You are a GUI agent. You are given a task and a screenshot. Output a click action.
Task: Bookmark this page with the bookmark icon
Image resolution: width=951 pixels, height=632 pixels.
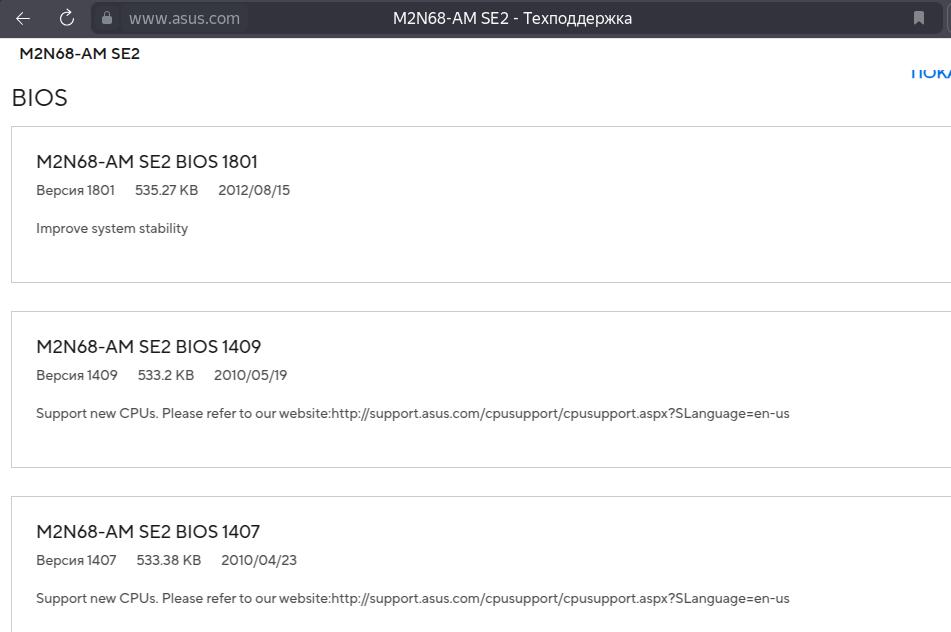(919, 18)
